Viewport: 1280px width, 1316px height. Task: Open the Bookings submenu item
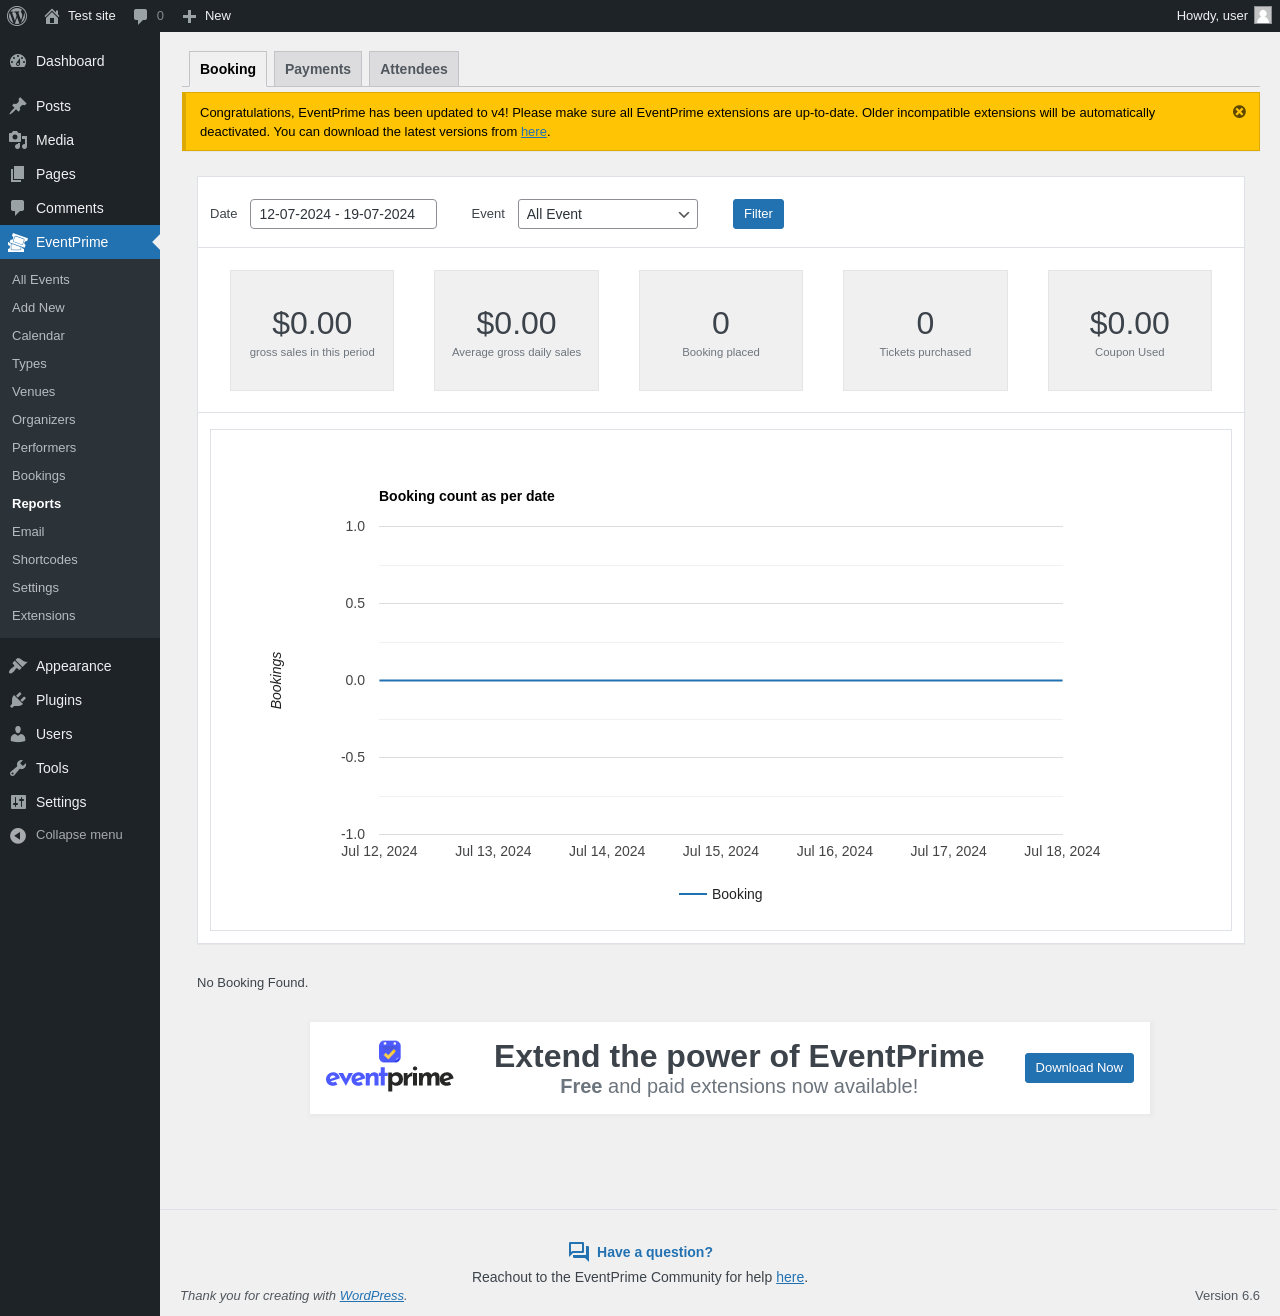pos(39,476)
